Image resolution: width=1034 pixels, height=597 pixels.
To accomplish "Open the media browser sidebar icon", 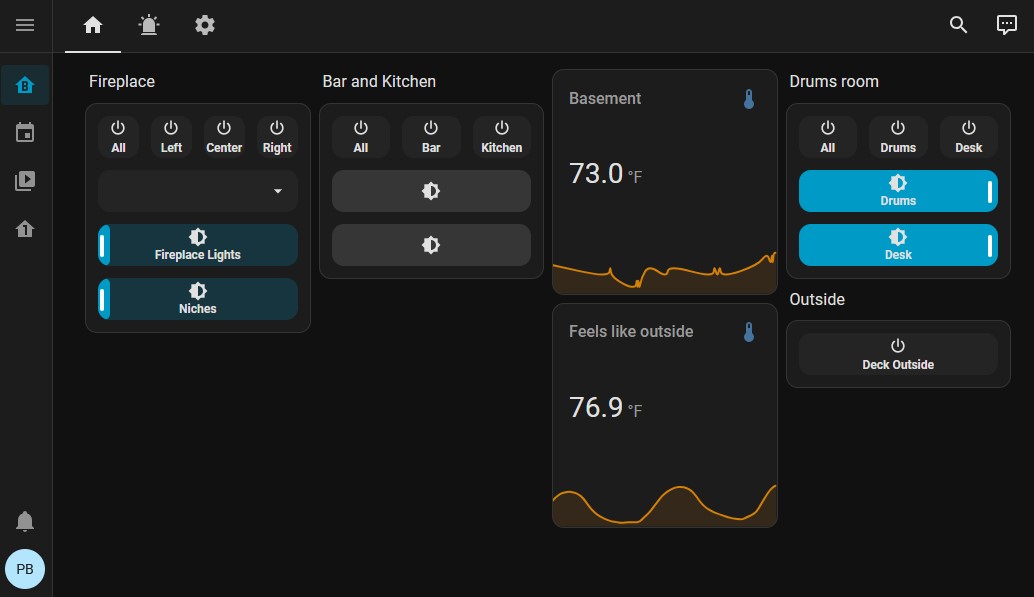I will pos(25,181).
